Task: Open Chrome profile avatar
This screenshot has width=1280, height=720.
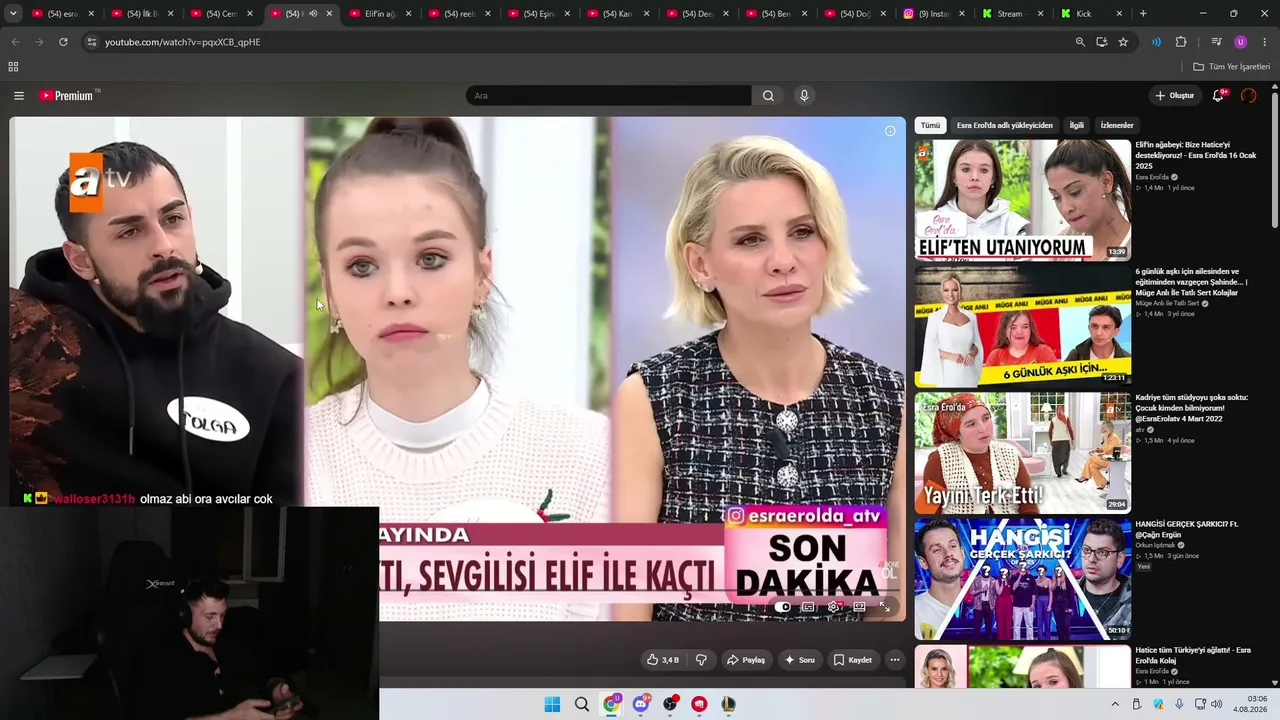Action: point(1241,42)
